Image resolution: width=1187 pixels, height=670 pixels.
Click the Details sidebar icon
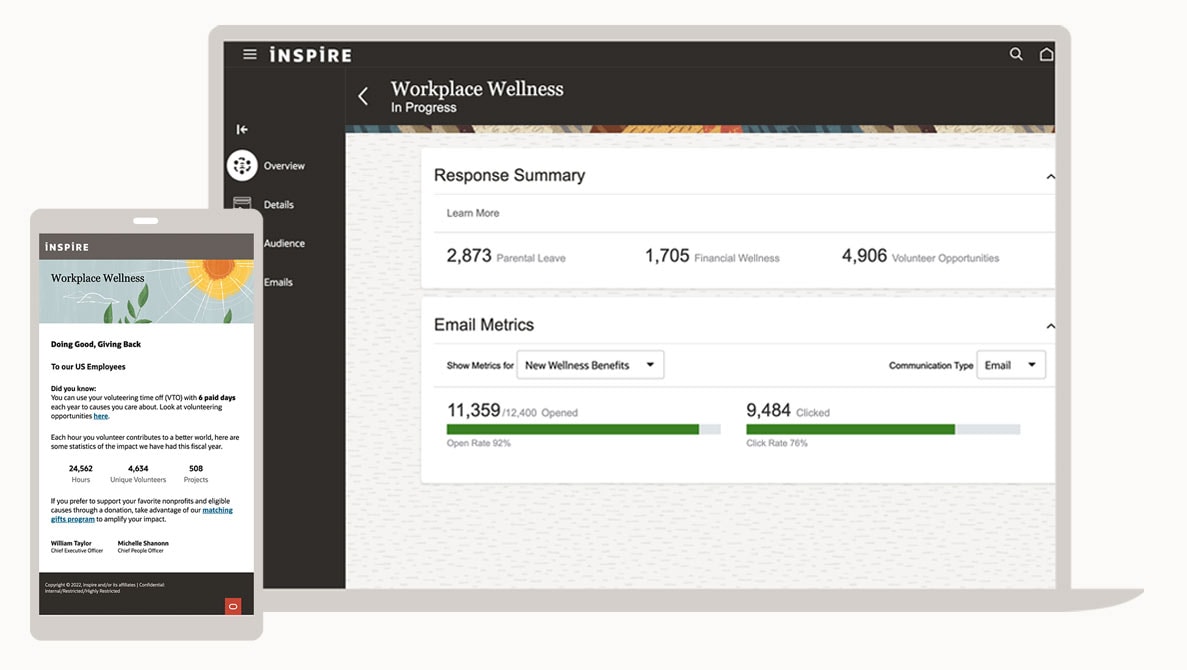(x=242, y=203)
